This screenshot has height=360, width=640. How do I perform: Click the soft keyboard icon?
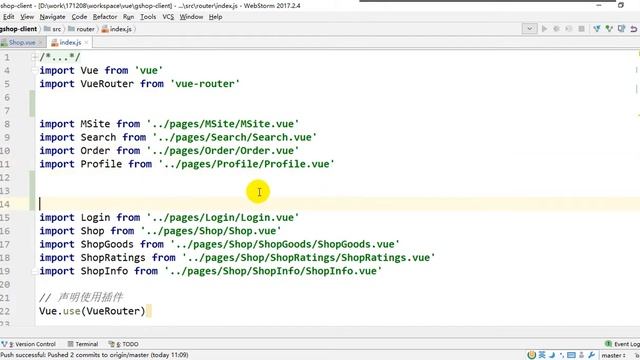pyautogui.click(x=571, y=355)
